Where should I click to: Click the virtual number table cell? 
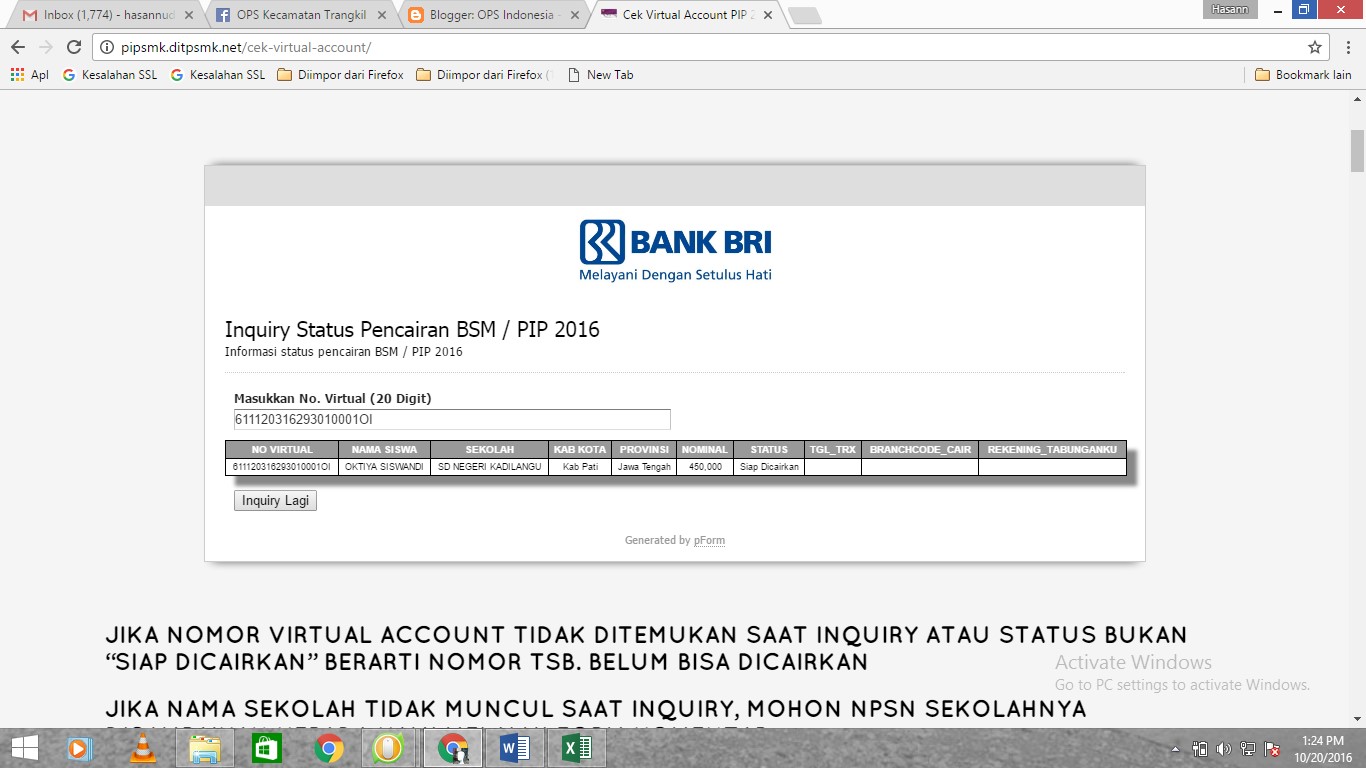(282, 467)
